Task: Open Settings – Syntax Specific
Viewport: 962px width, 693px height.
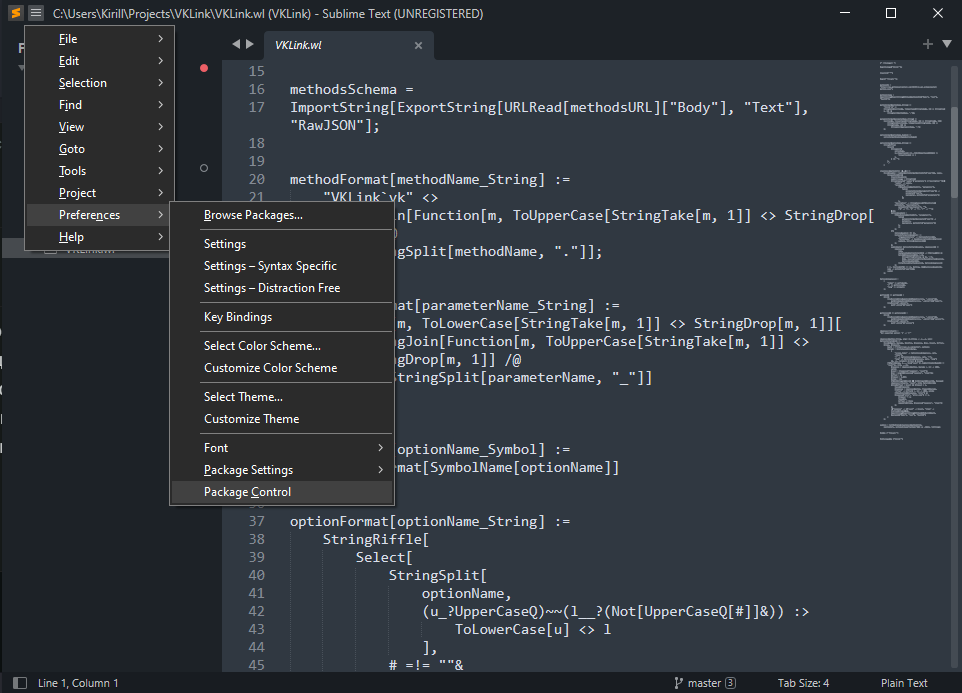Action: (282, 266)
